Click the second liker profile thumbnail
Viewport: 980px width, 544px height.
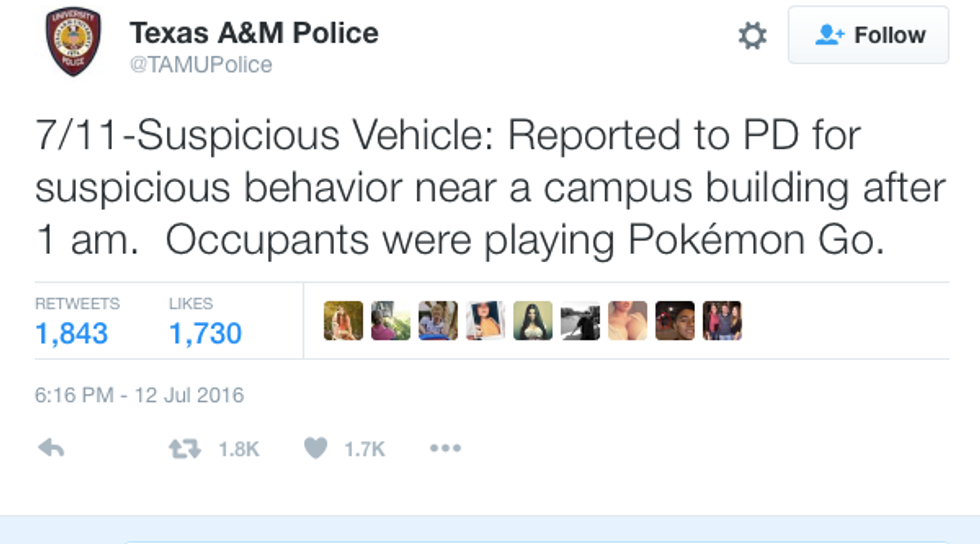tap(390, 321)
